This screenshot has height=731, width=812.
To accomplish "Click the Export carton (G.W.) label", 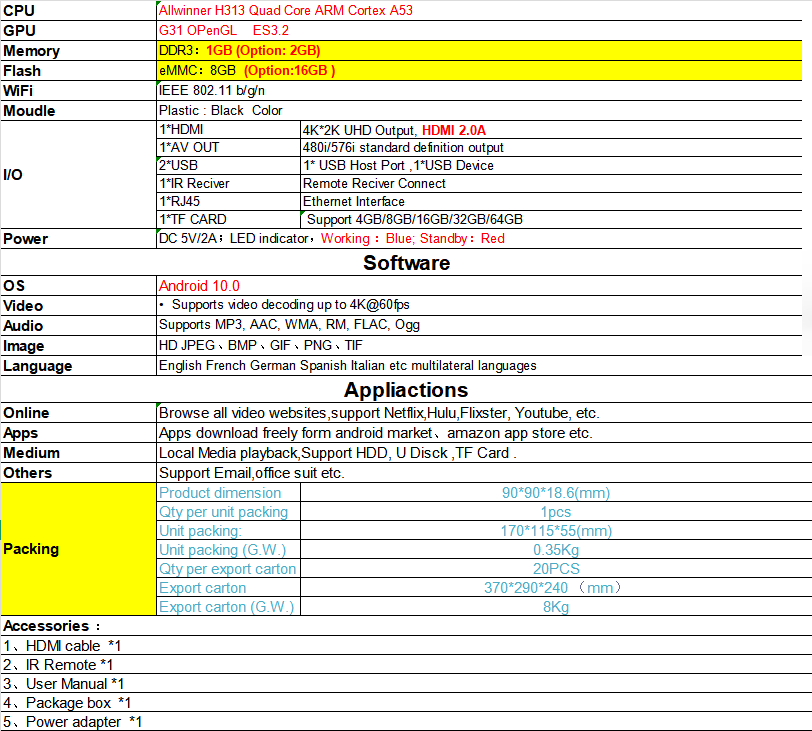I will click(226, 607).
